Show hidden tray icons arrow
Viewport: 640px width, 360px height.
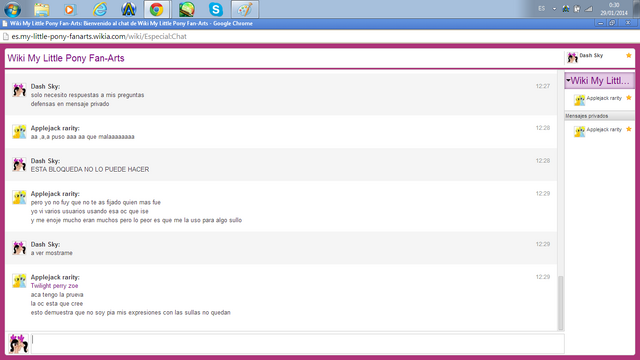tap(554, 9)
